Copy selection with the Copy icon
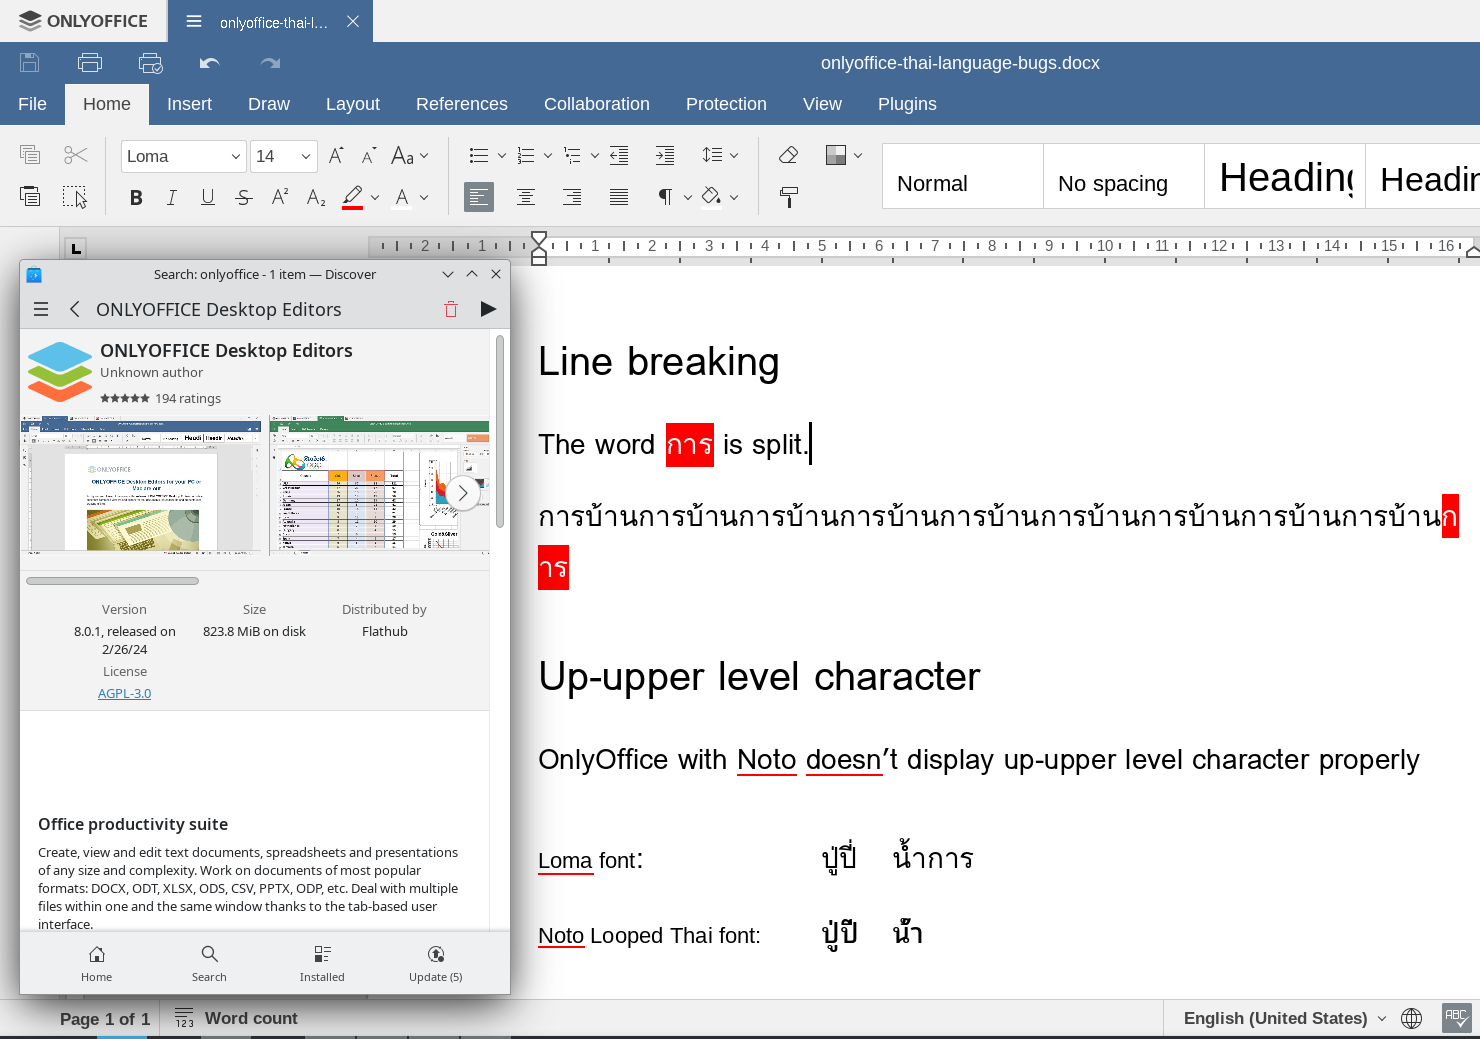 click(x=30, y=155)
